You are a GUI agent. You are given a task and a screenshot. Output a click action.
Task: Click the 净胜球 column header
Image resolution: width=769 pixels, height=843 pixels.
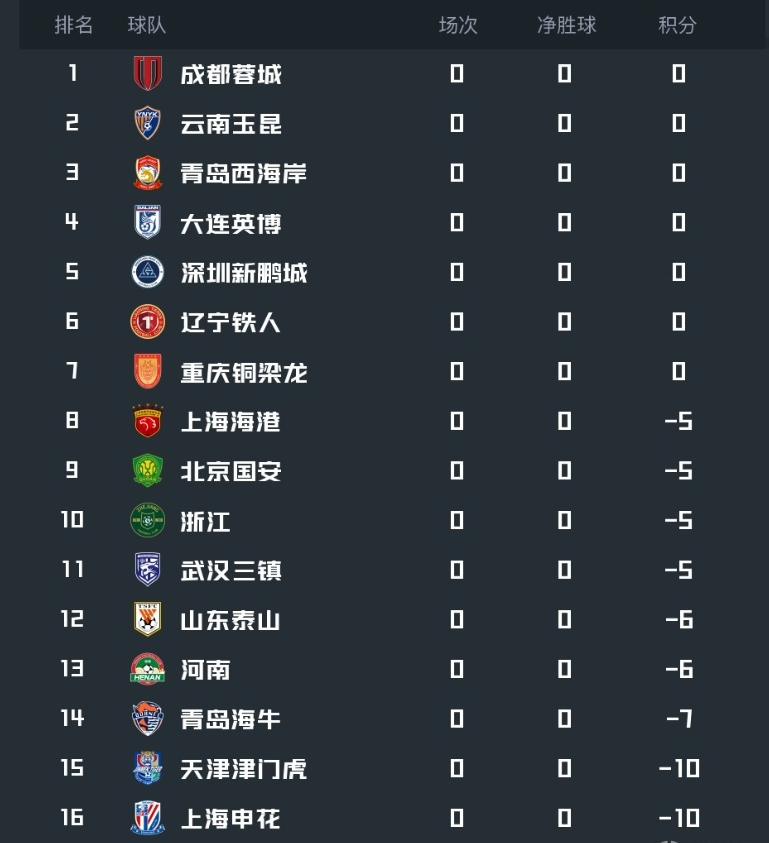click(566, 25)
